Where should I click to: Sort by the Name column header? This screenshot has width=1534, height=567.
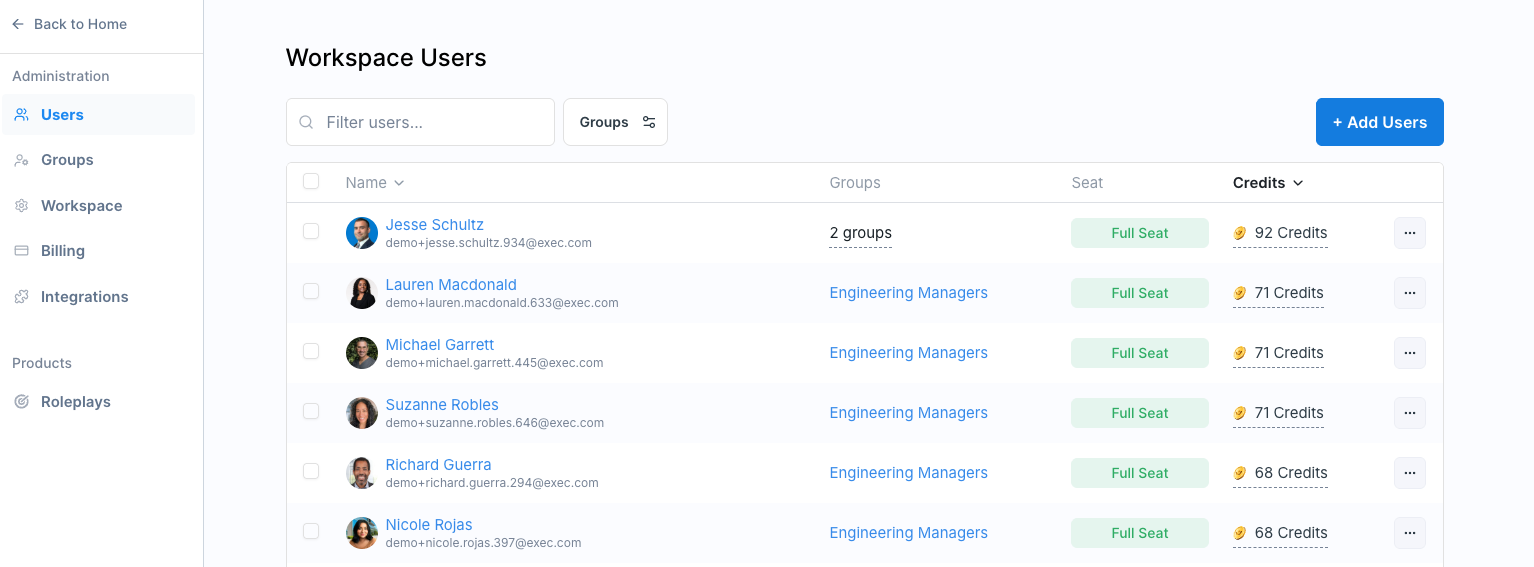point(375,183)
